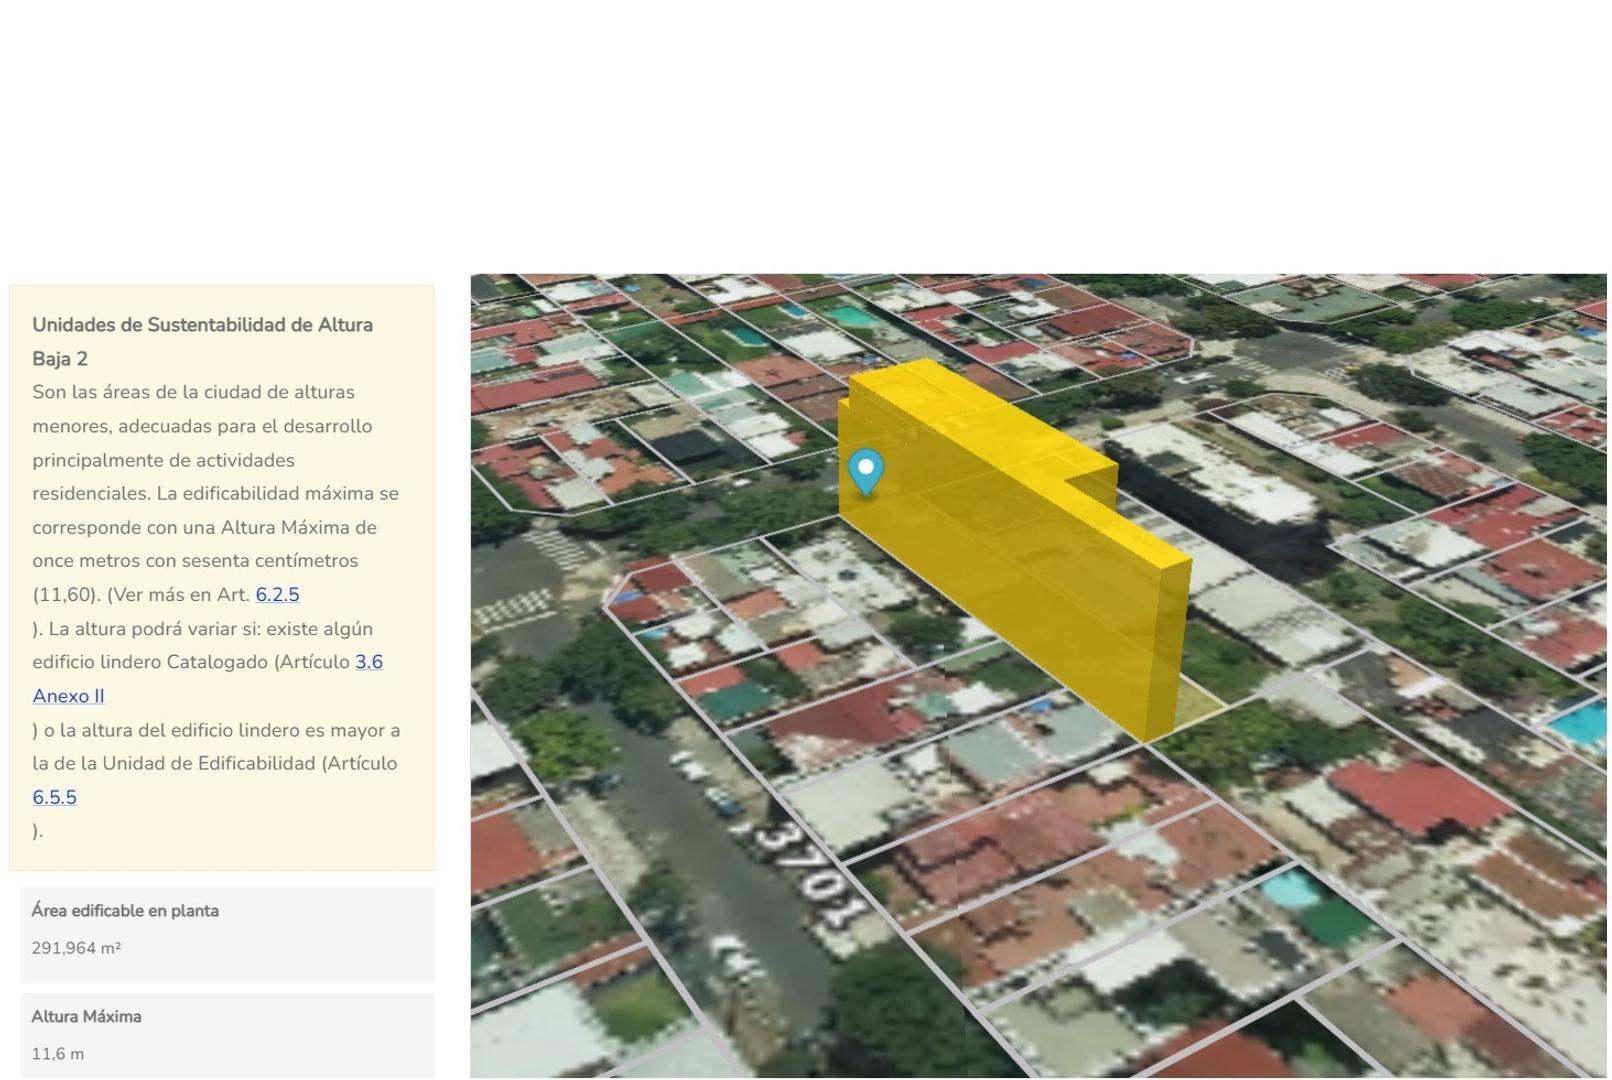The height and width of the screenshot is (1080, 1612).
Task: Click the turquoise pool at map's right edge
Action: pyautogui.click(x=1585, y=725)
